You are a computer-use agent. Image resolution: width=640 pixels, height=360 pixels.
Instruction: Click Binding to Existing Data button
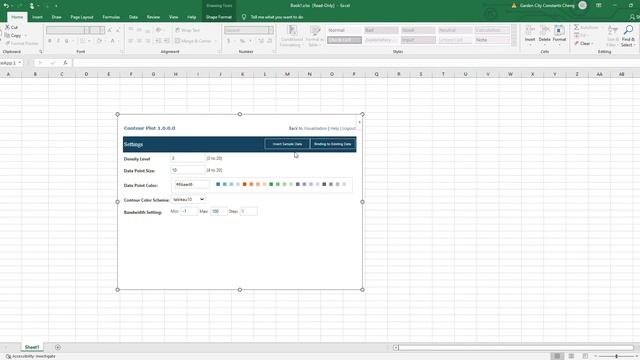pyautogui.click(x=333, y=144)
